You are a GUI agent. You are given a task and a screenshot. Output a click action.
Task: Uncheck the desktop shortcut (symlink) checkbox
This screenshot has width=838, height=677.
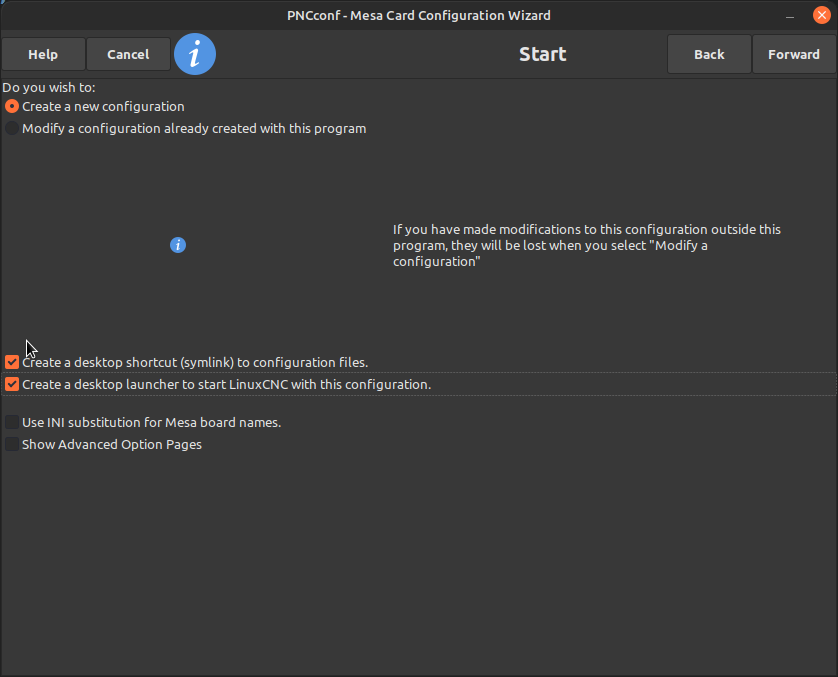point(12,362)
